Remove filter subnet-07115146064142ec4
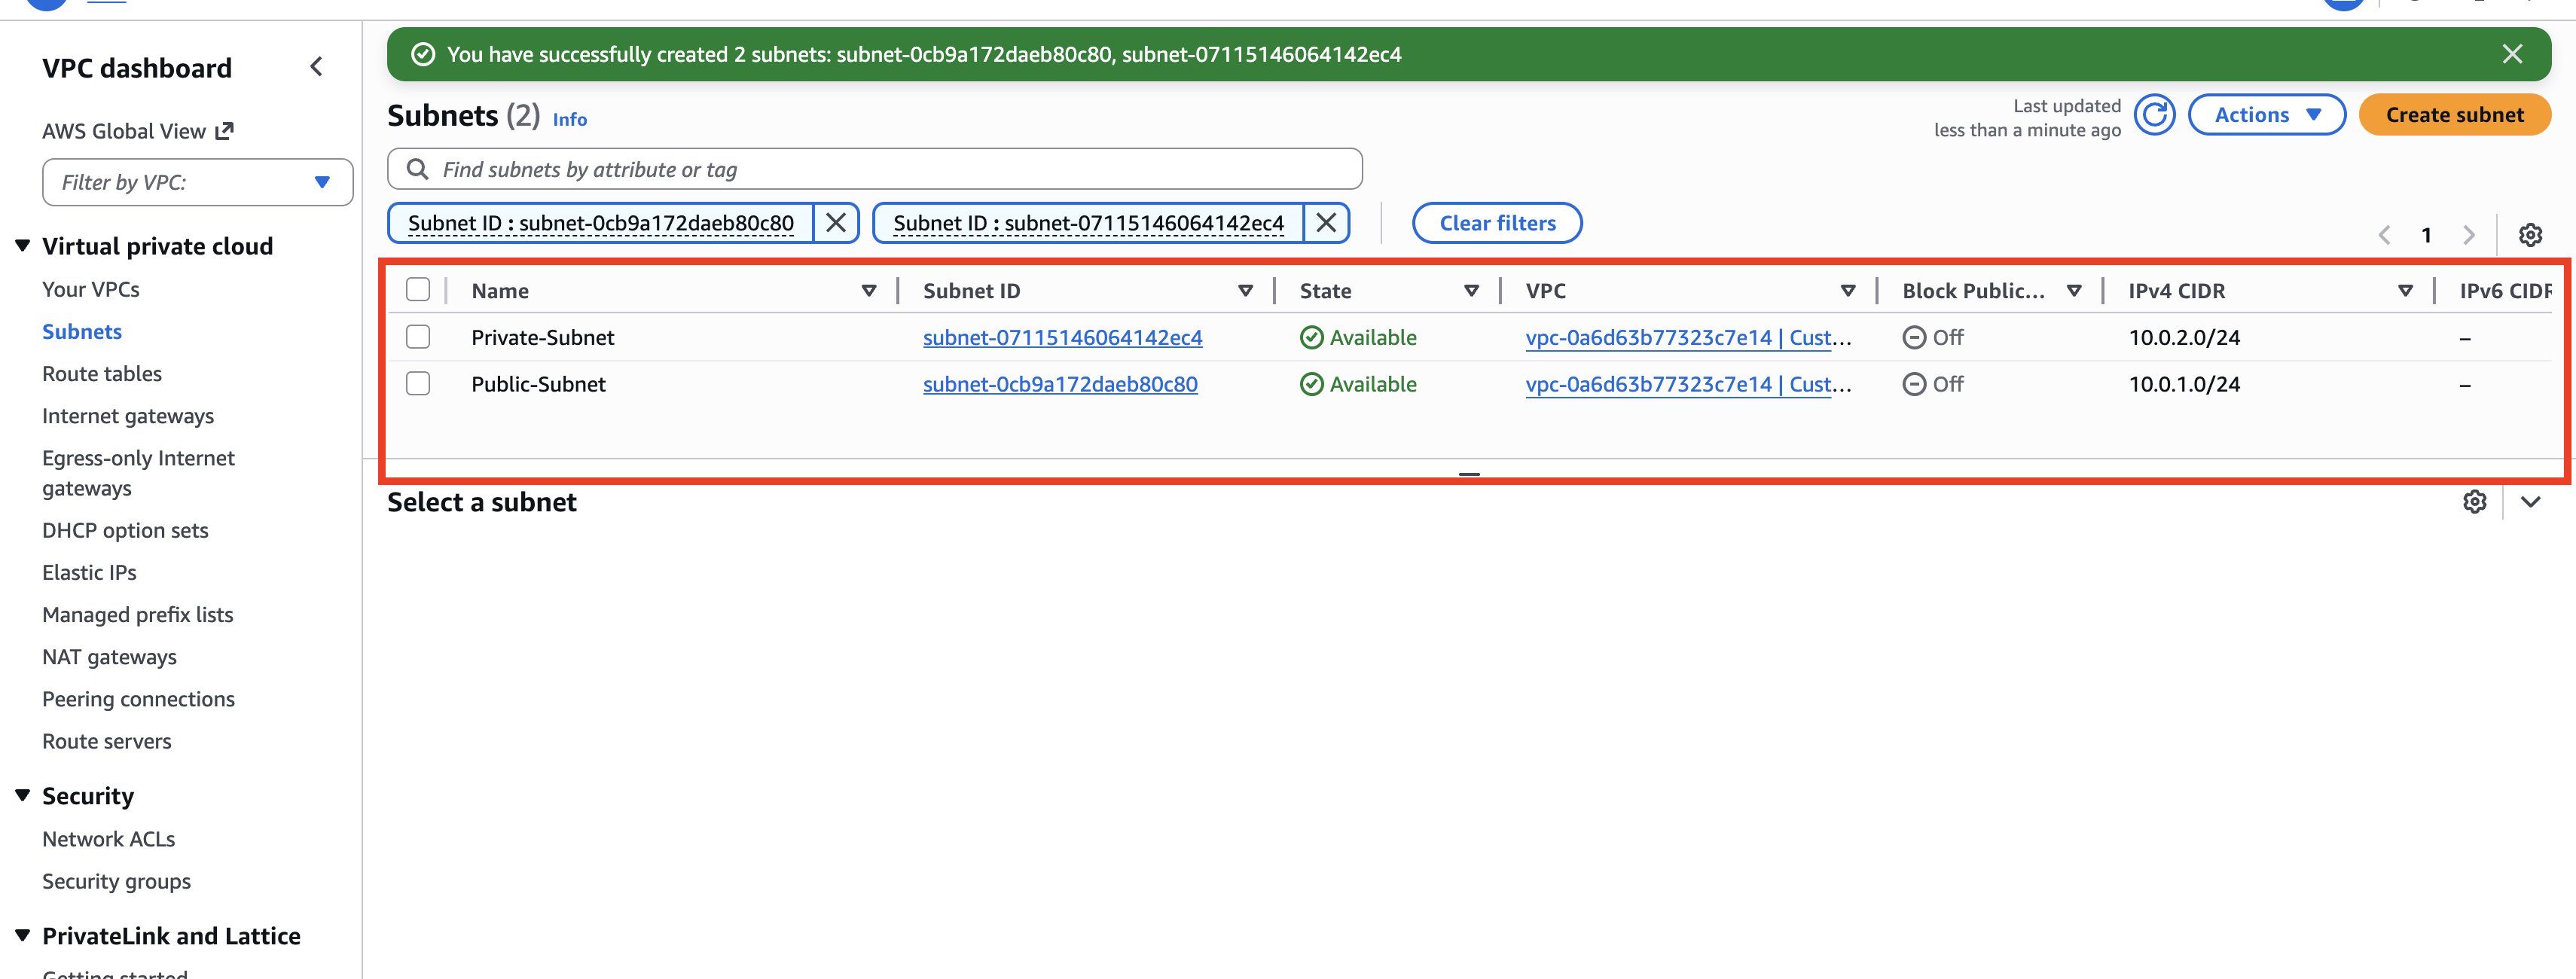Image resolution: width=2576 pixels, height=979 pixels. pos(1326,223)
